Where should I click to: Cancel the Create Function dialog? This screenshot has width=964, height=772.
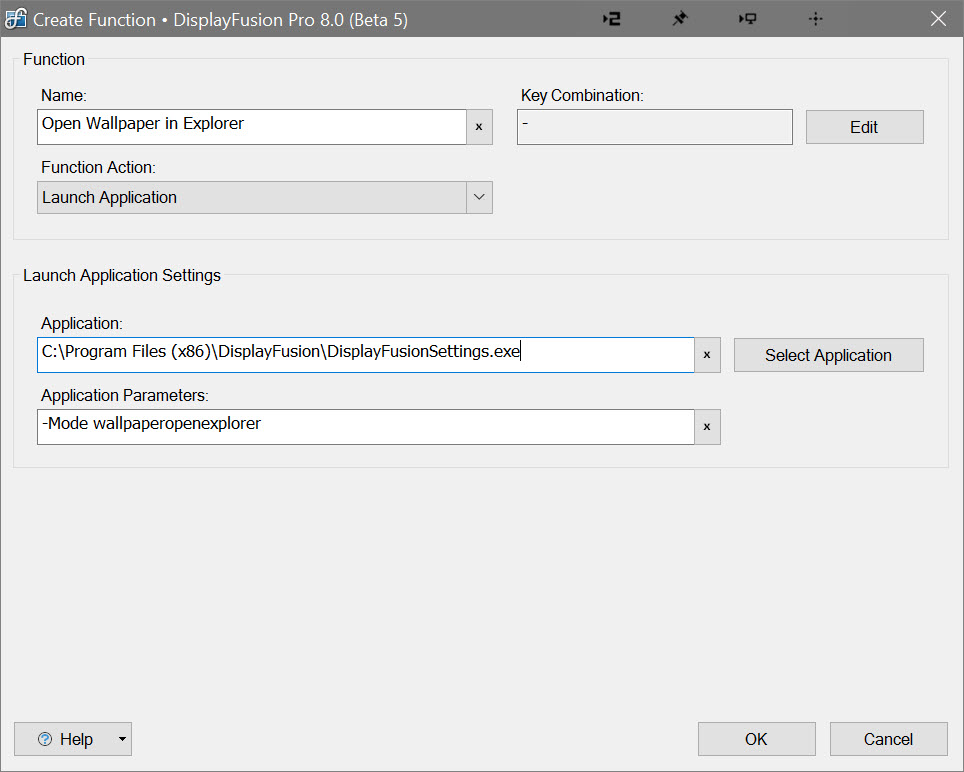click(x=888, y=739)
